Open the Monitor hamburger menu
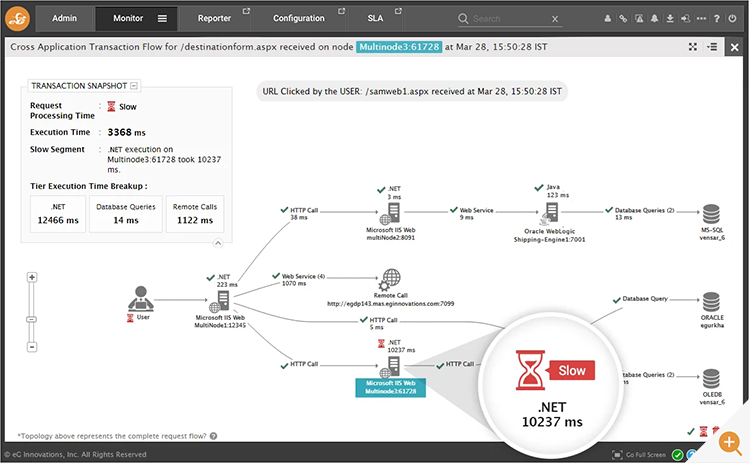750x463 pixels. [x=163, y=19]
